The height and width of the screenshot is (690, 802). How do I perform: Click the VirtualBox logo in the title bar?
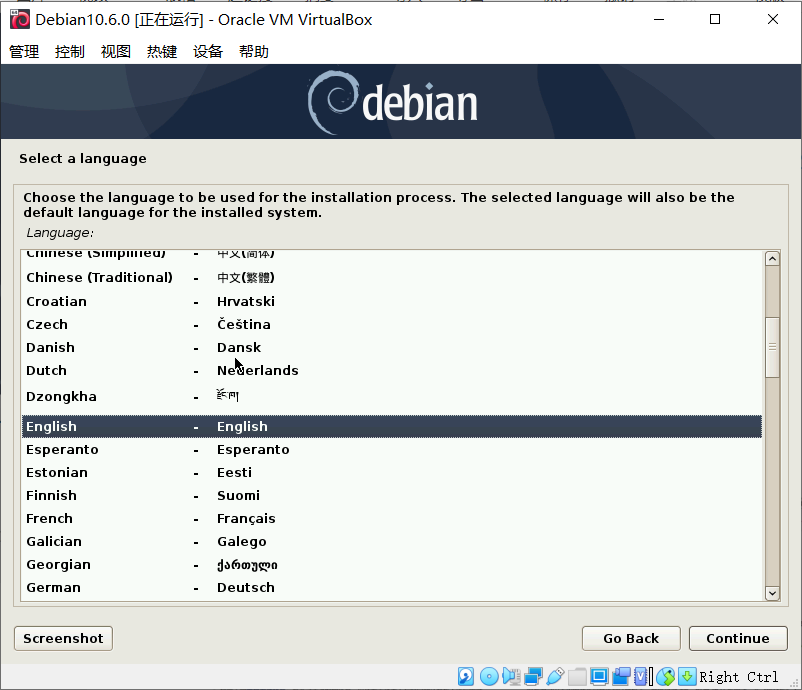19,18
